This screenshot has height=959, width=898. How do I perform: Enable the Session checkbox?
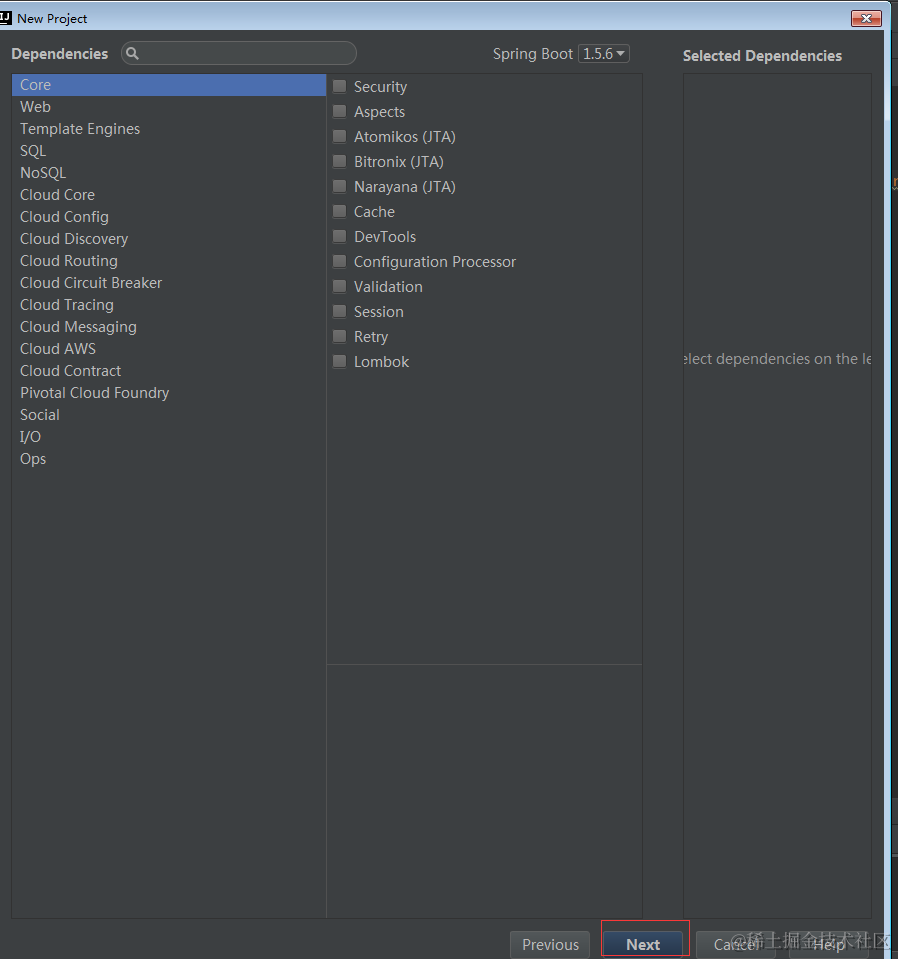[x=340, y=312]
